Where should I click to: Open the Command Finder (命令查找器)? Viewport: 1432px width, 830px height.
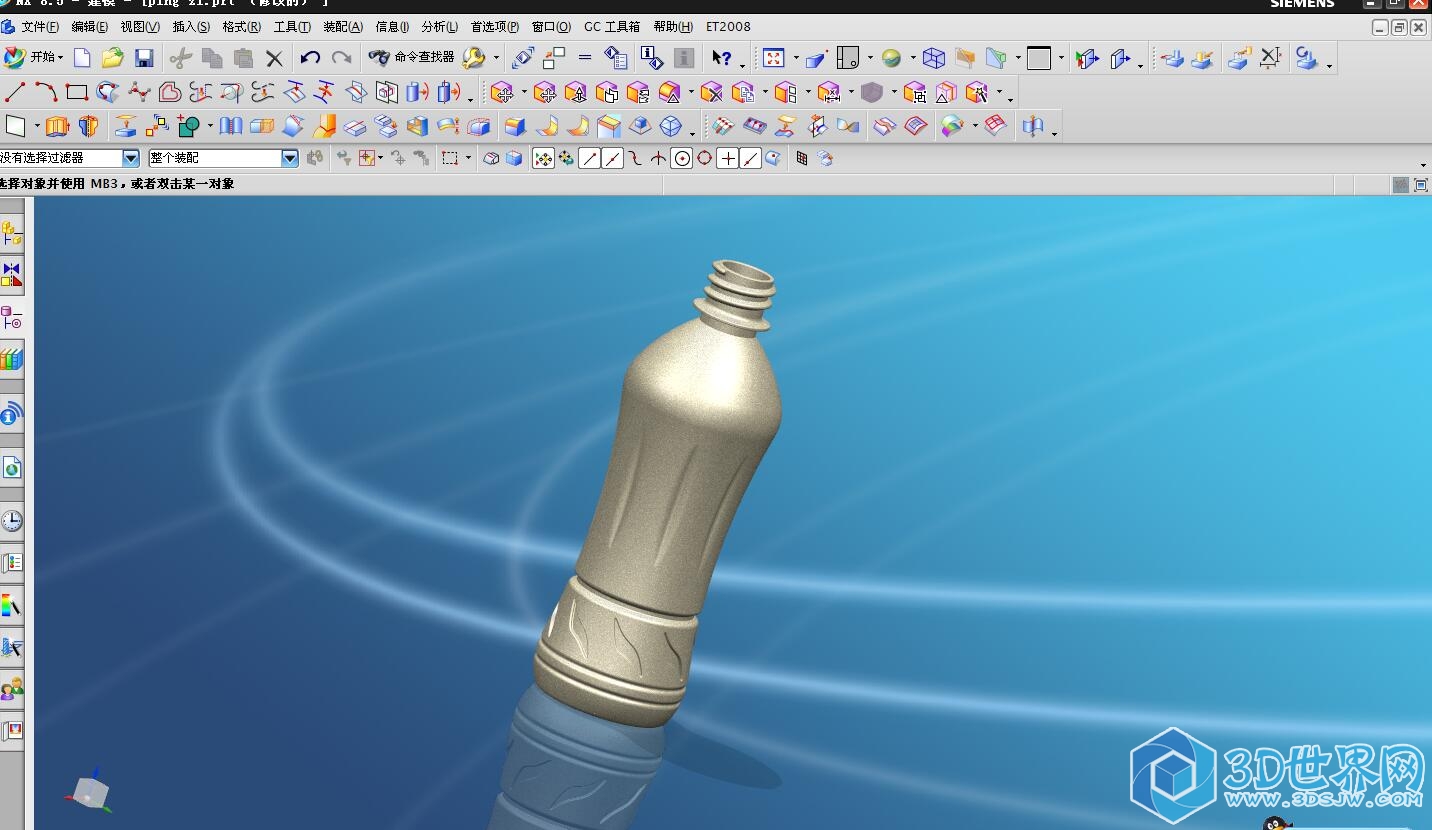[411, 58]
